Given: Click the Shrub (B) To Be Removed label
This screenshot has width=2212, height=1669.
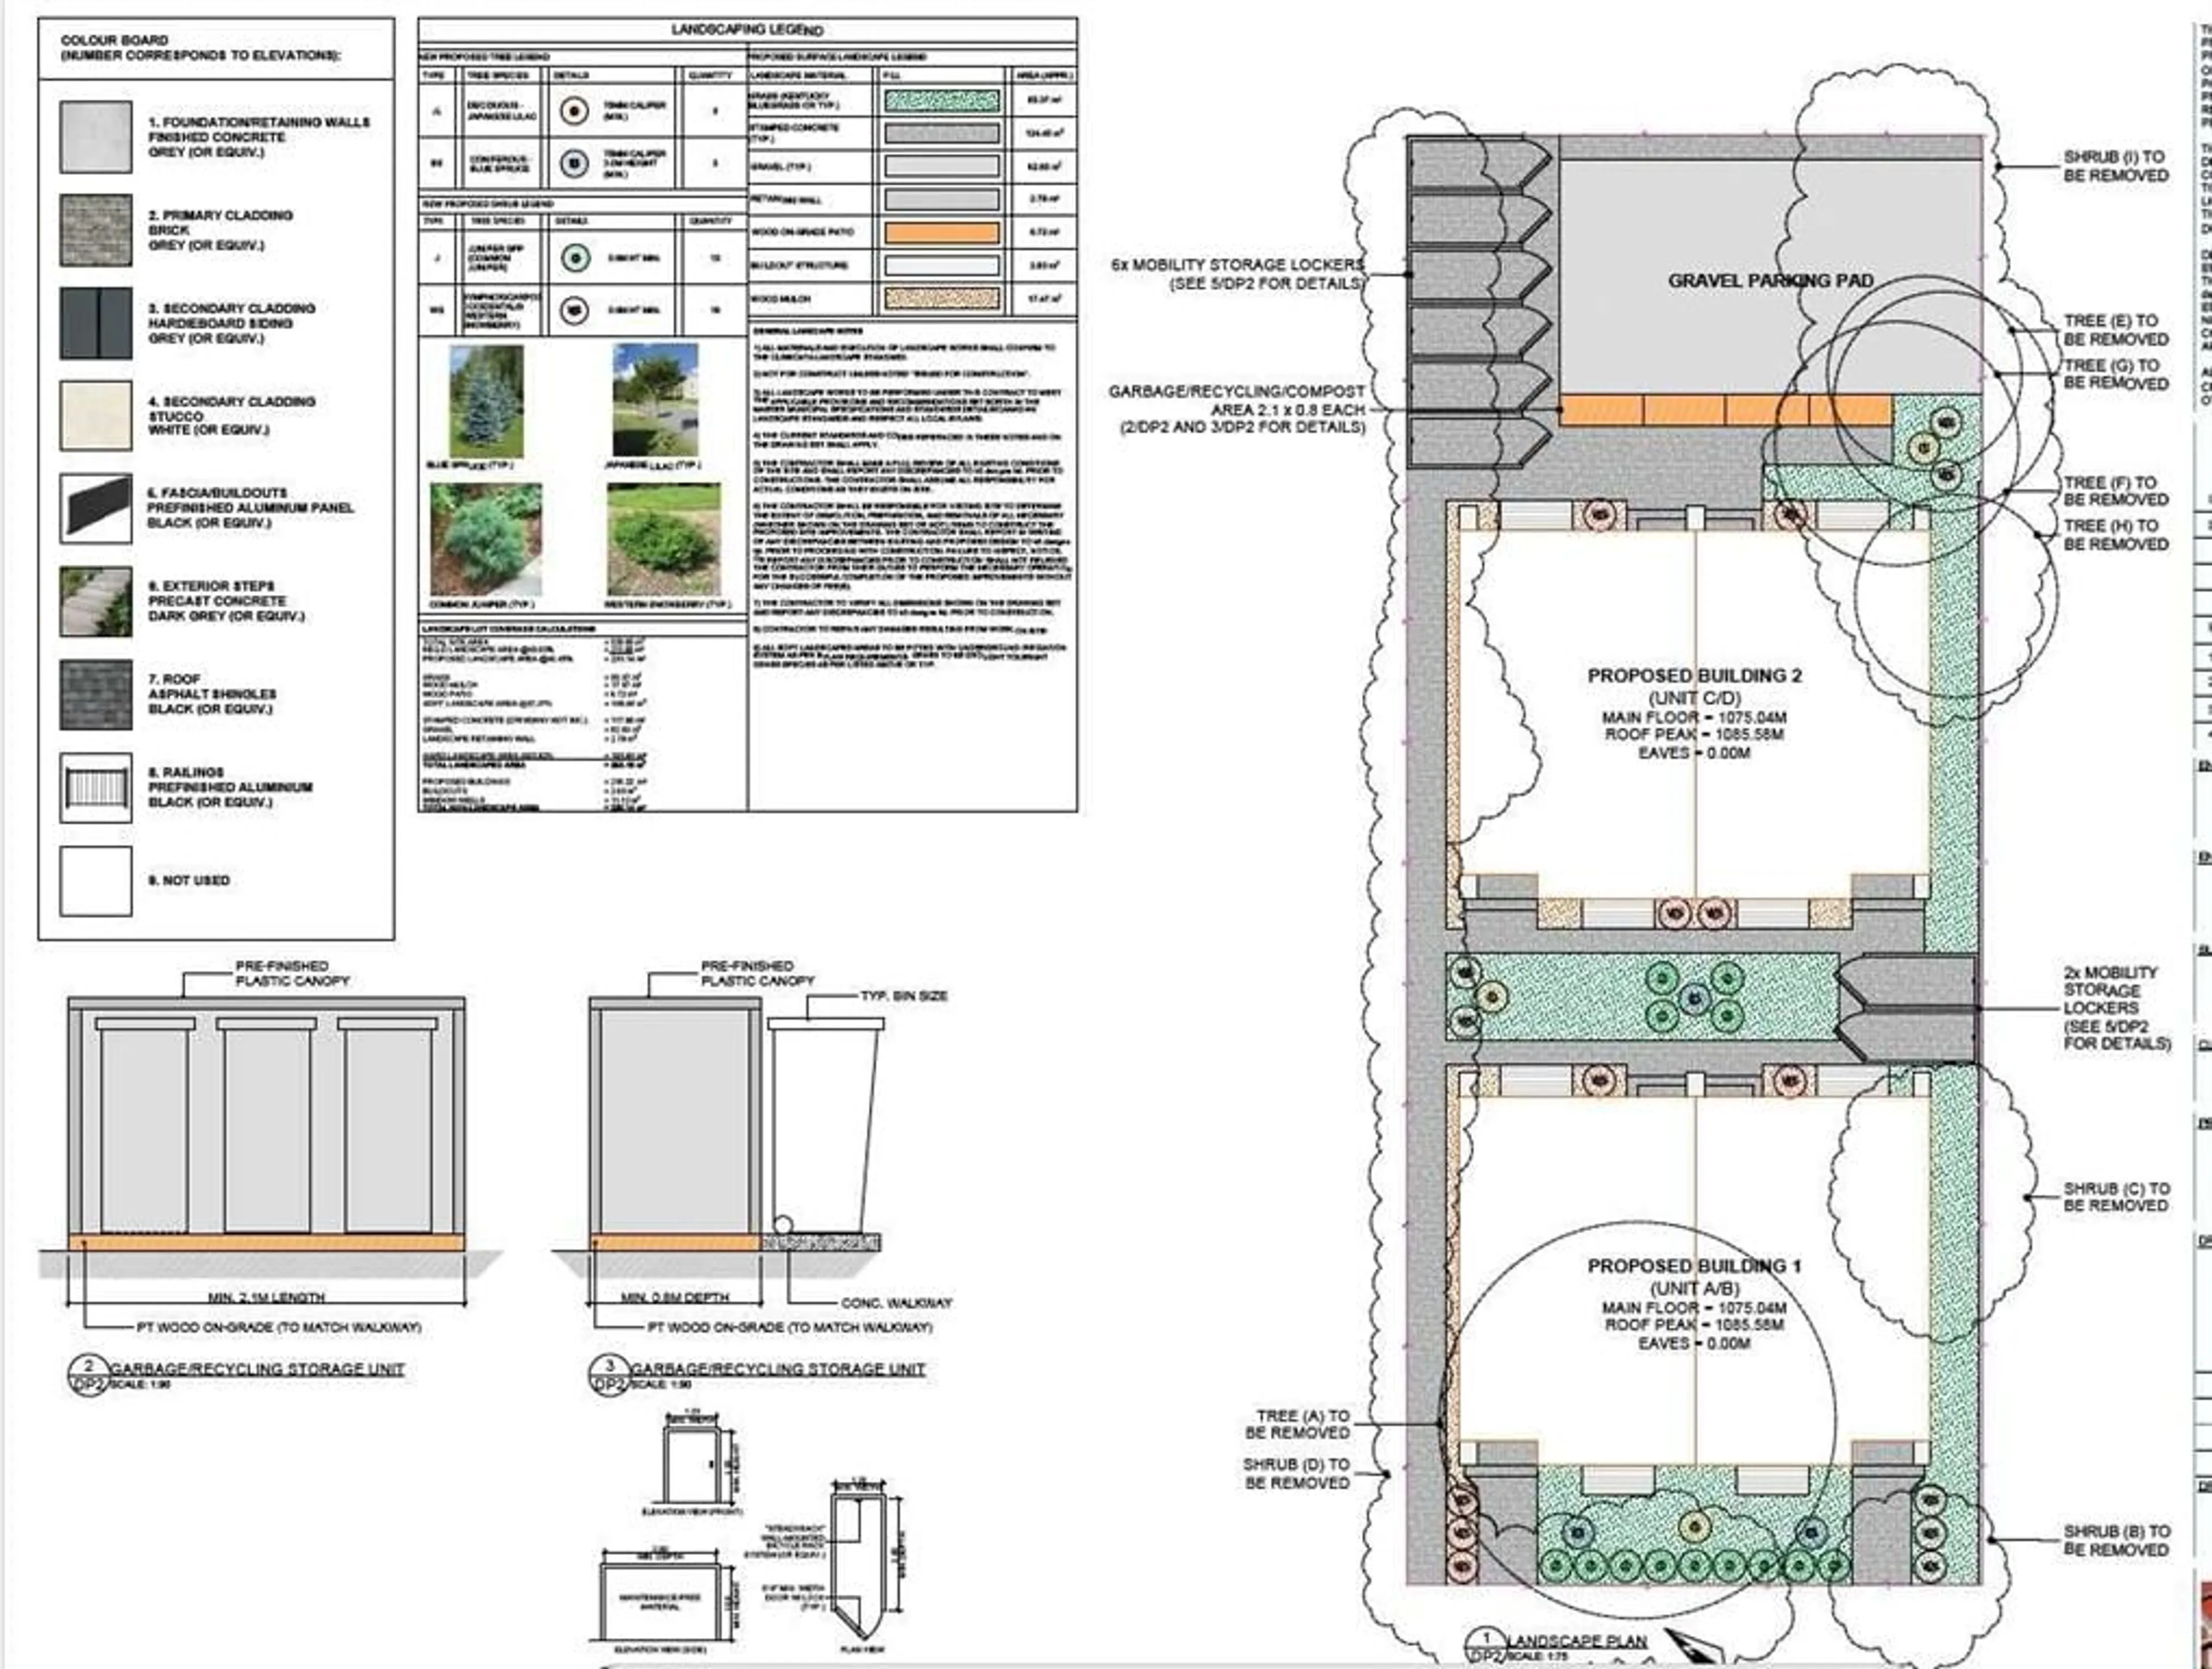Looking at the screenshot, I should [x=2116, y=1540].
